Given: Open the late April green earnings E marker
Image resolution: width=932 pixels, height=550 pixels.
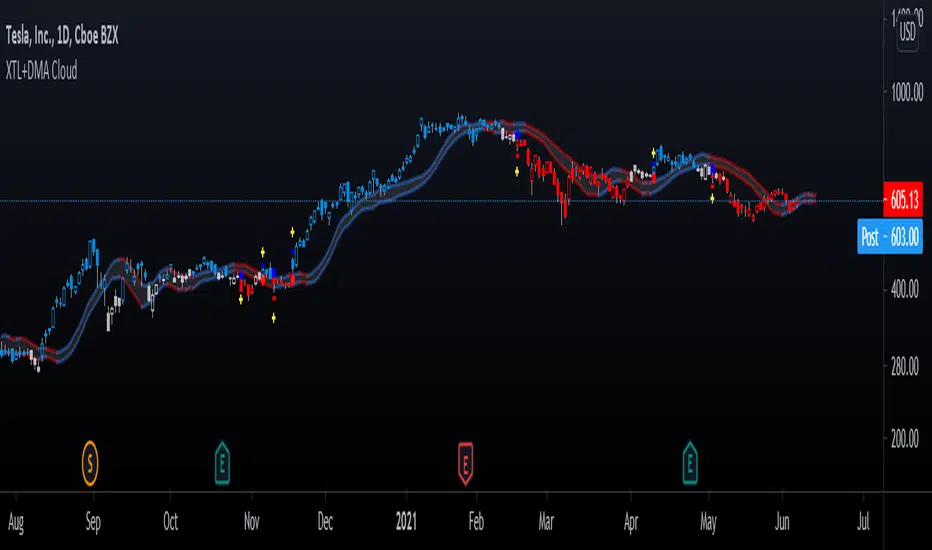Looking at the screenshot, I should click(x=690, y=463).
